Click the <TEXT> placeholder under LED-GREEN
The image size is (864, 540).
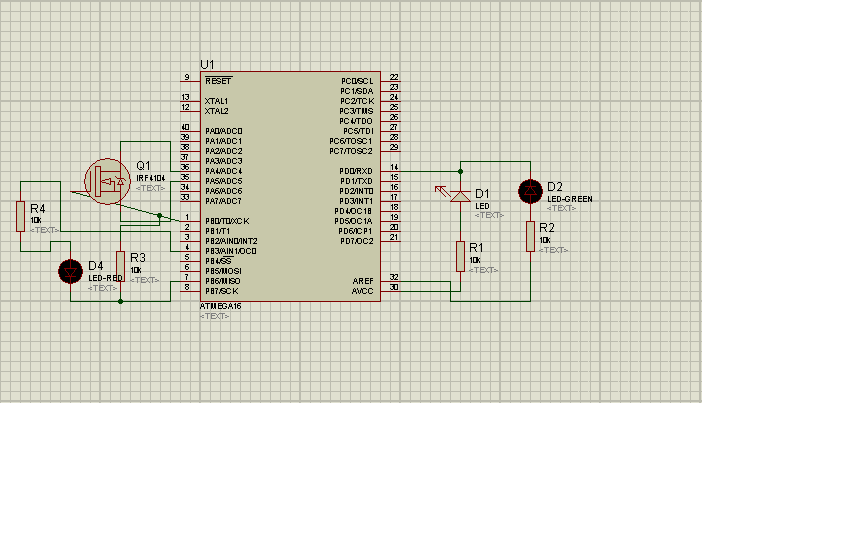click(x=561, y=208)
